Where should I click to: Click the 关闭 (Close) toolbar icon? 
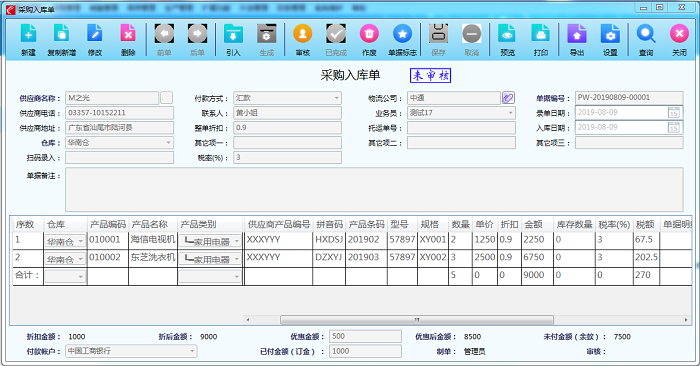click(x=679, y=34)
